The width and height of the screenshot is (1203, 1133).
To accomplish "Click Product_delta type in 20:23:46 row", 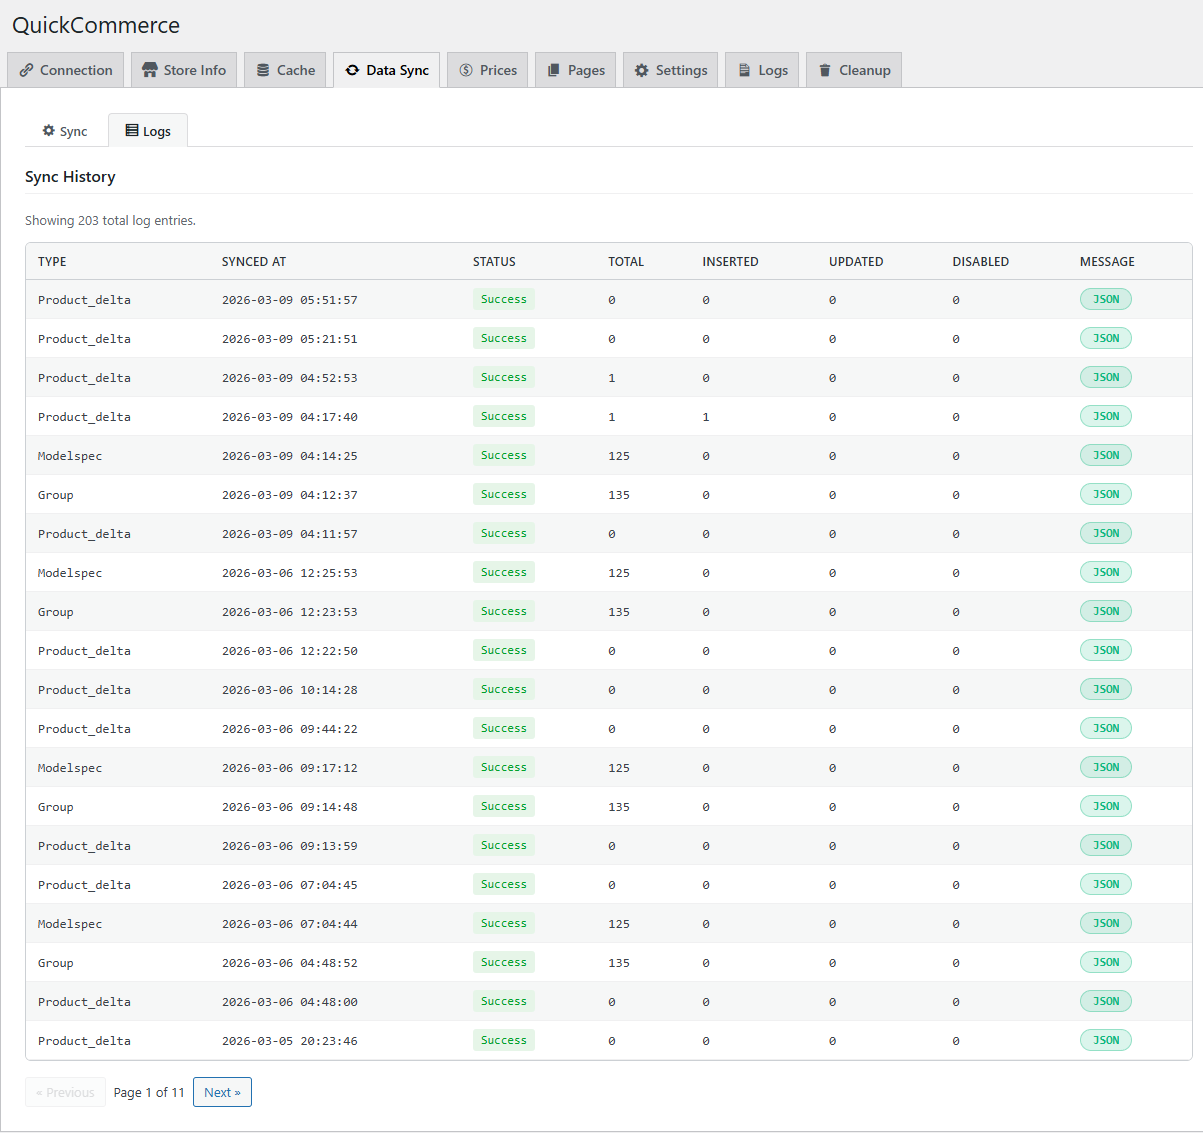I will [x=84, y=1041].
